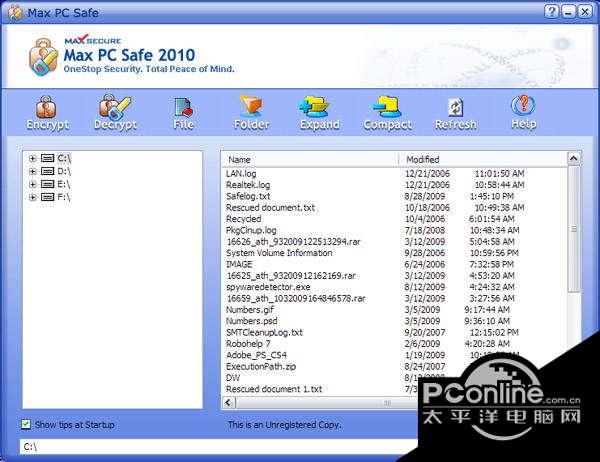Open Help from the toolbar
The height and width of the screenshot is (462, 600).
pyautogui.click(x=523, y=112)
